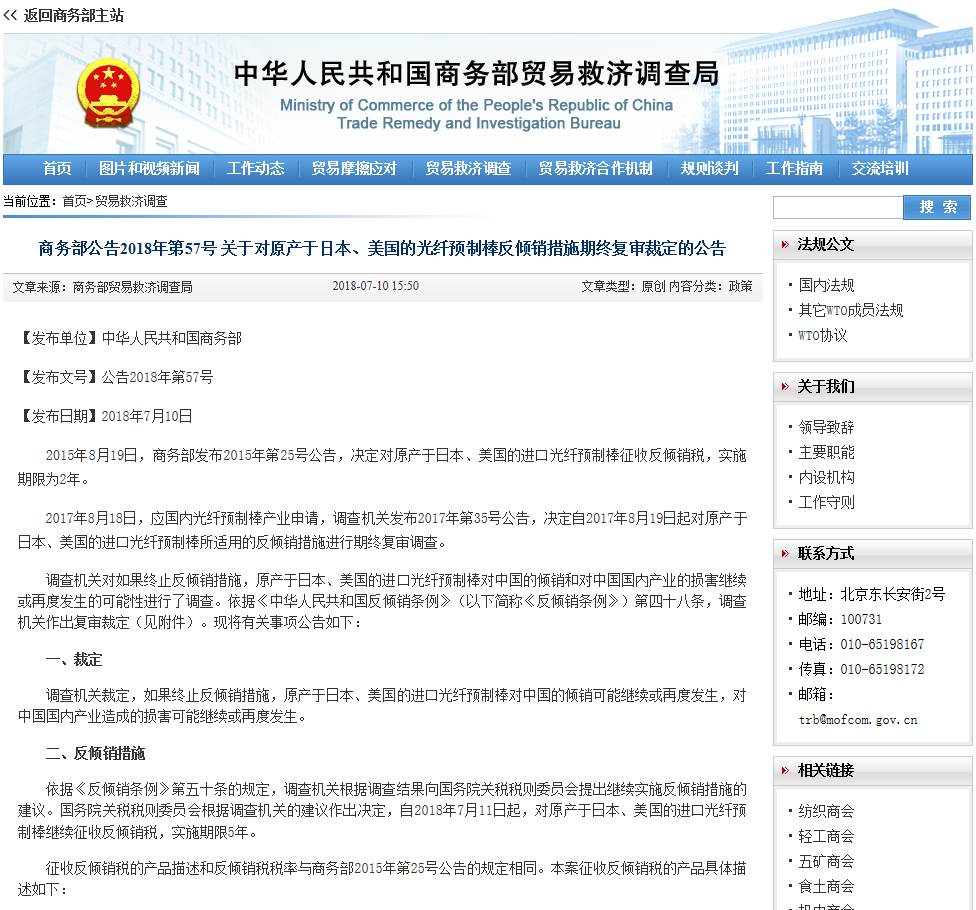Click address 北京东长安街2号
Viewport: 976px width, 910px height.
[893, 594]
